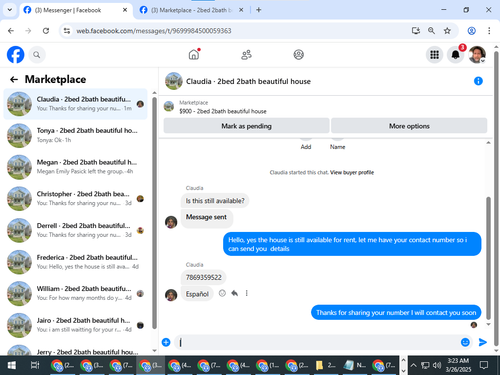
Task: Open the Windows notification center
Action: pos(484,365)
